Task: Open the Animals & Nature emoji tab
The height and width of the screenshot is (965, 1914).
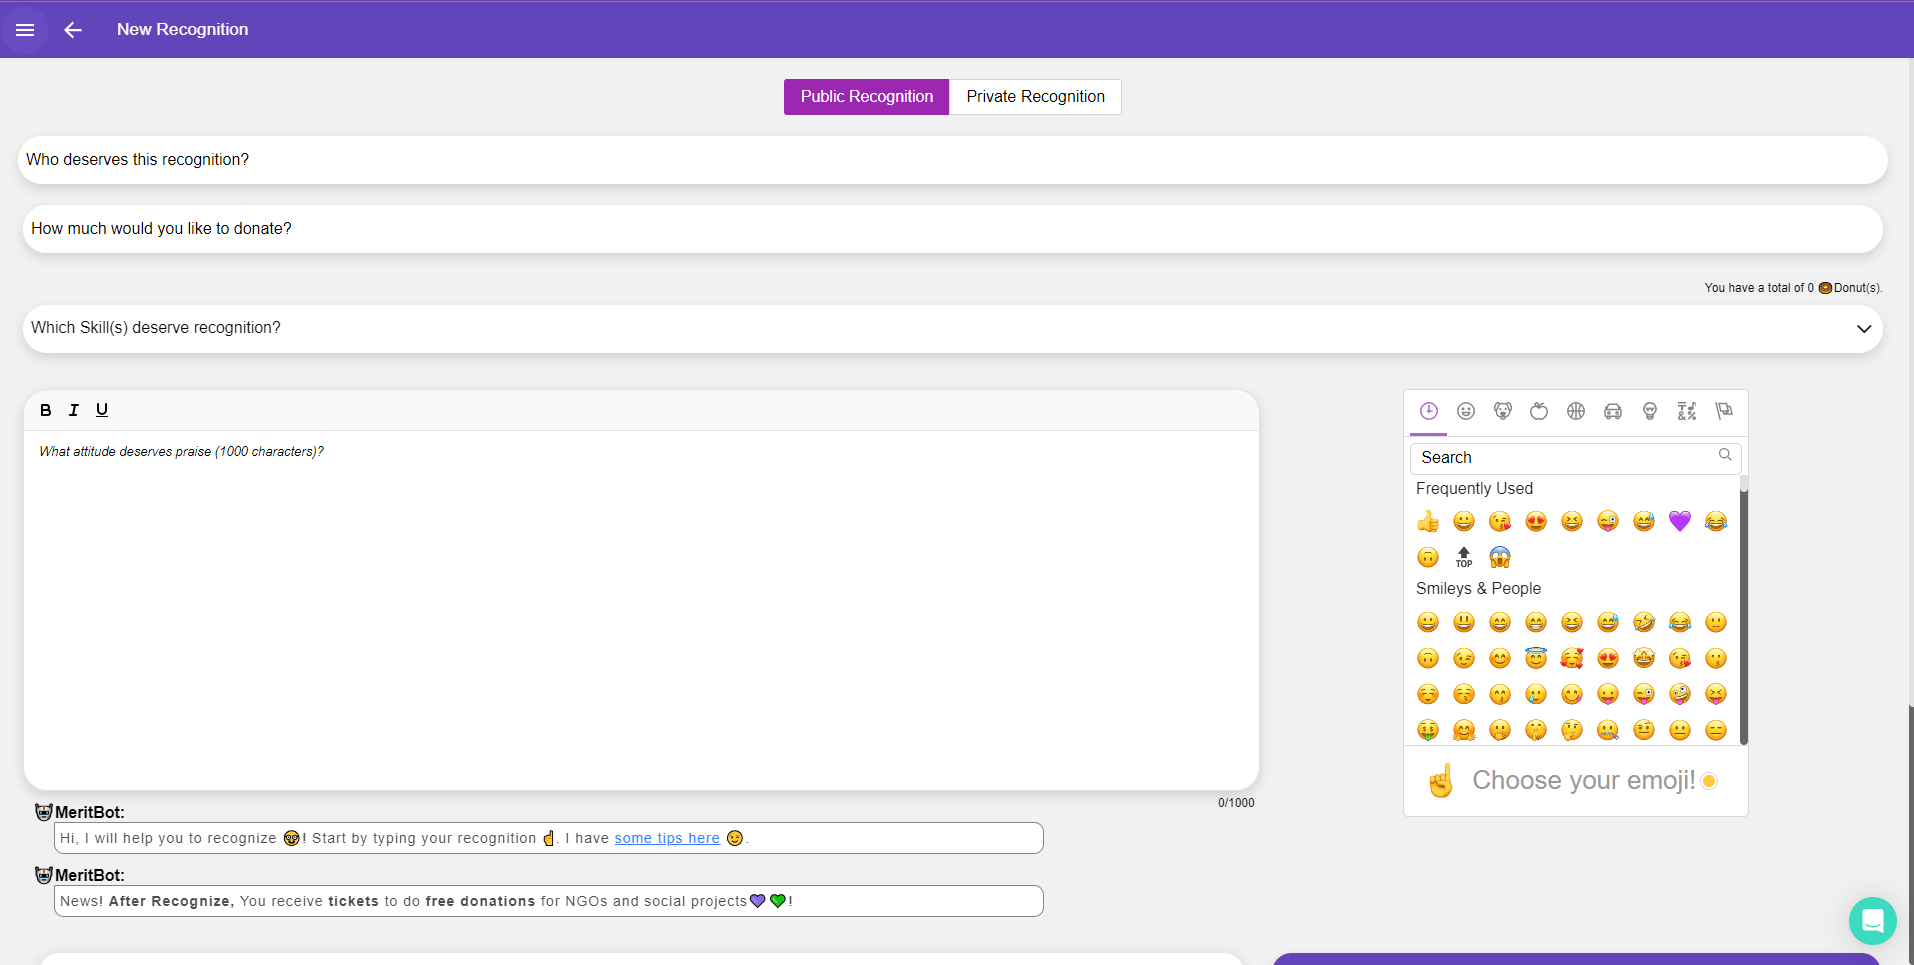Action: click(x=1503, y=411)
